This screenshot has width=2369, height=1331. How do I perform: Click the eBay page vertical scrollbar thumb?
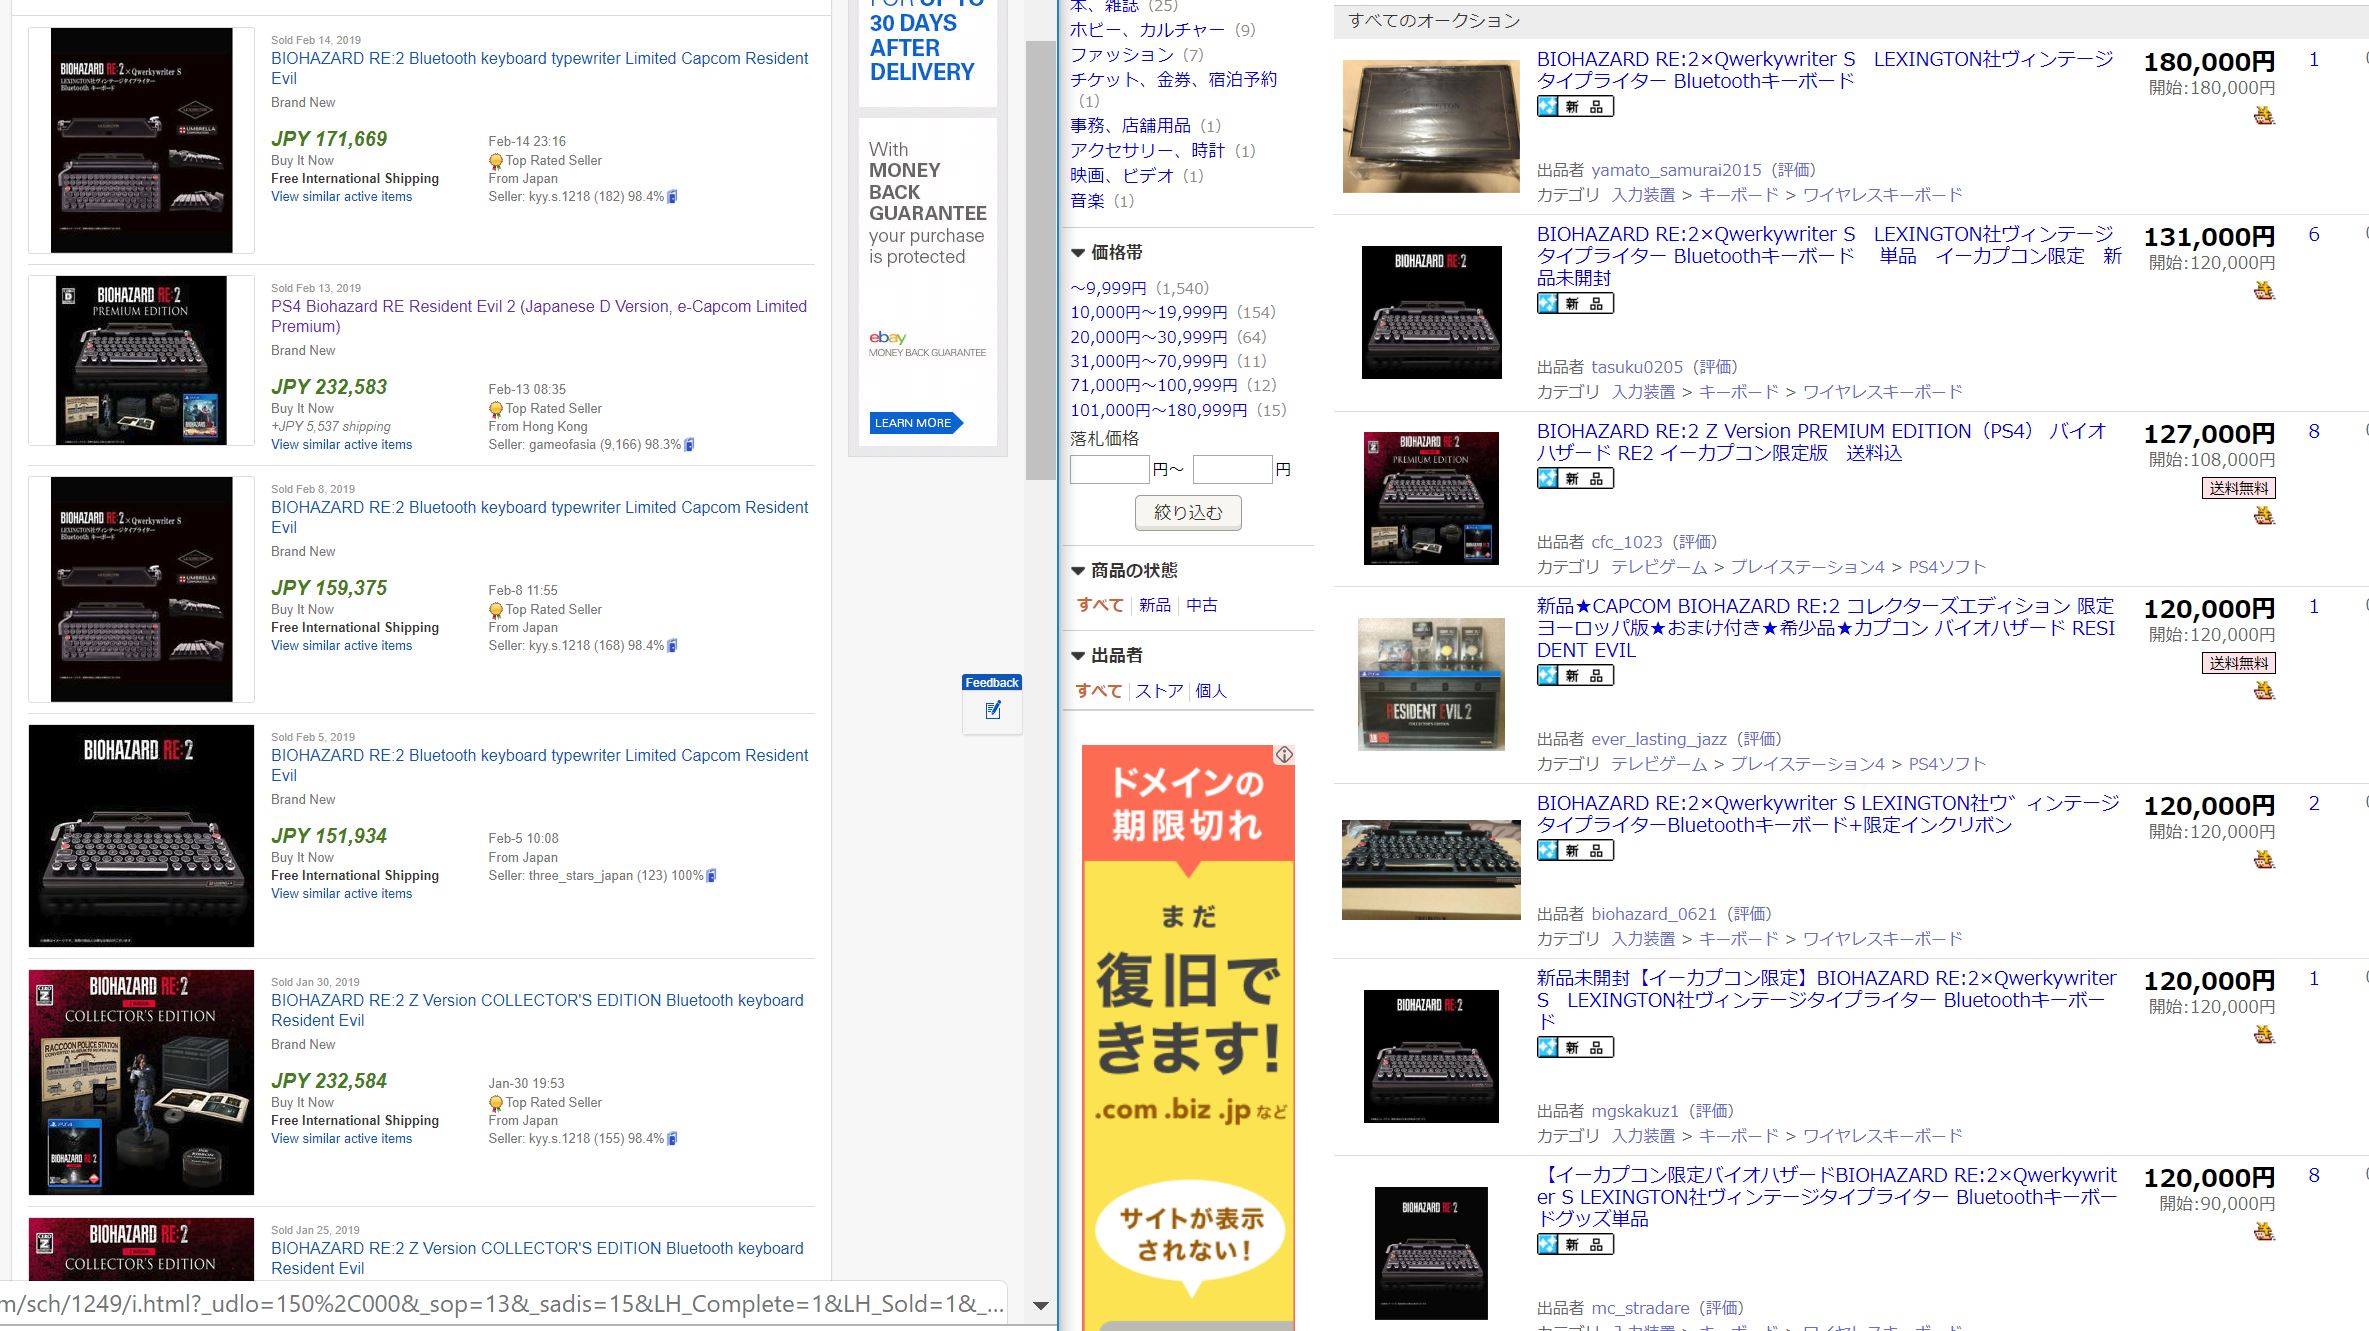pos(1040,260)
